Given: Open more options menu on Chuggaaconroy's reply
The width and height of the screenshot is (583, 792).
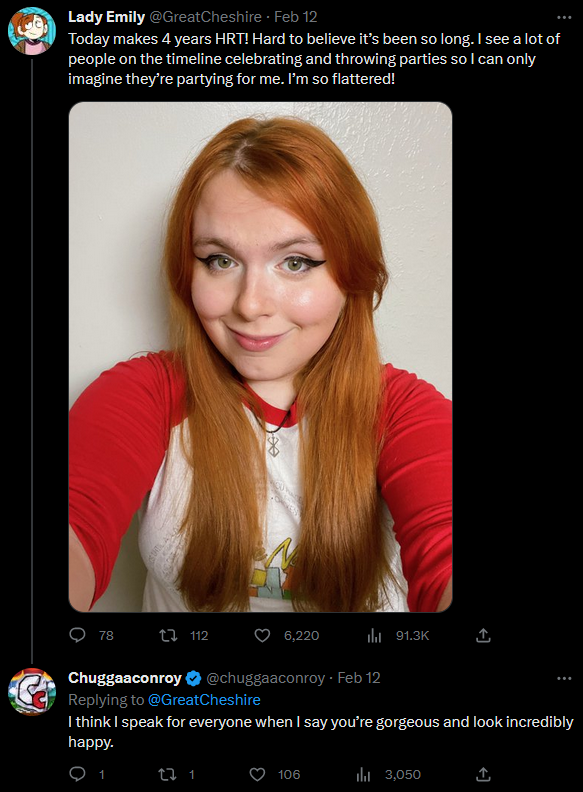Looking at the screenshot, I should point(564,678).
